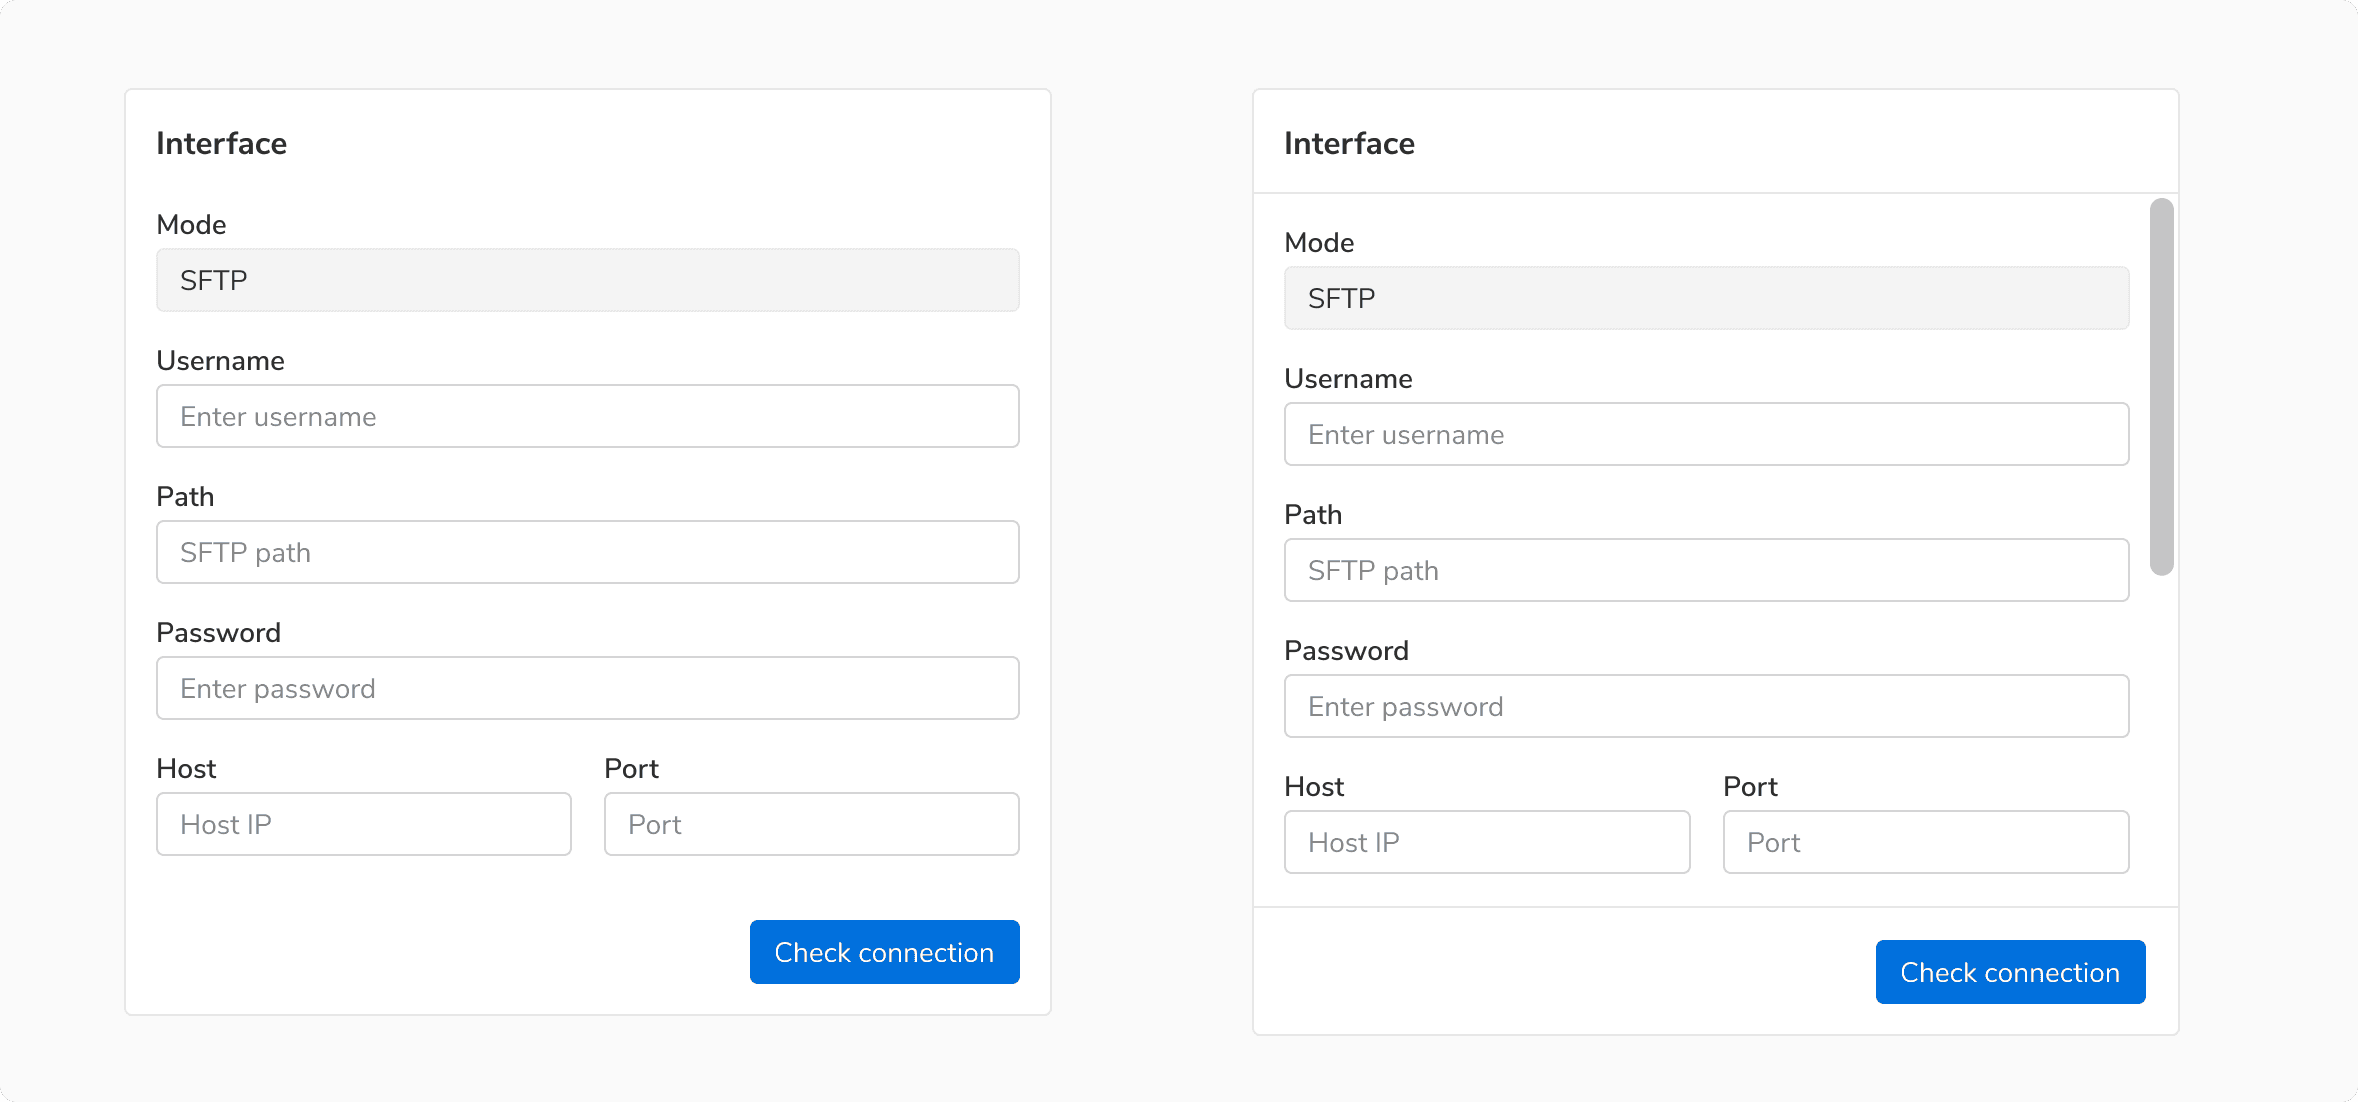The width and height of the screenshot is (2358, 1102).
Task: Select the Host IP input in left panel
Action: pos(363,824)
